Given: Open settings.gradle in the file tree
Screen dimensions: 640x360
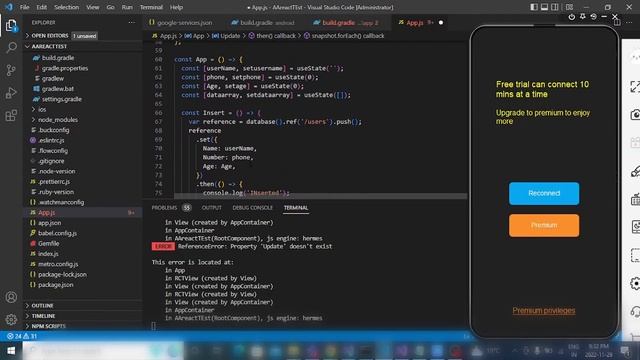Looking at the screenshot, I should tap(62, 99).
